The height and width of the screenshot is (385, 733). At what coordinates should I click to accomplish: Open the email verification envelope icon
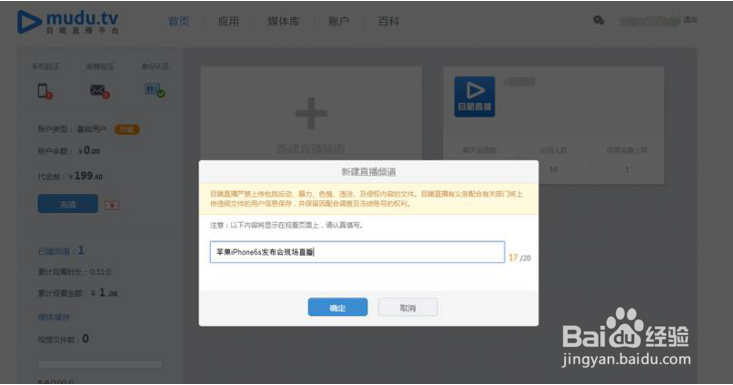(x=100, y=91)
